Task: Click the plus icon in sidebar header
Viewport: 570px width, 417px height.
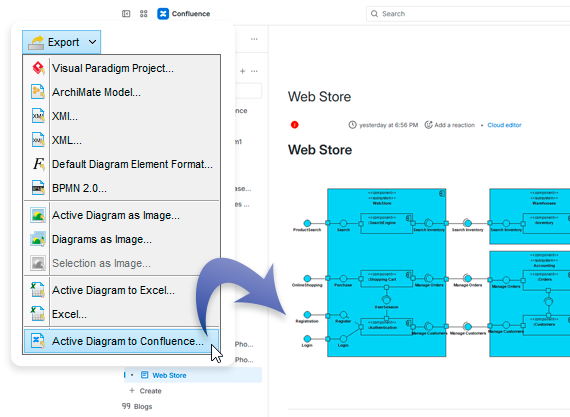Action: pos(242,71)
